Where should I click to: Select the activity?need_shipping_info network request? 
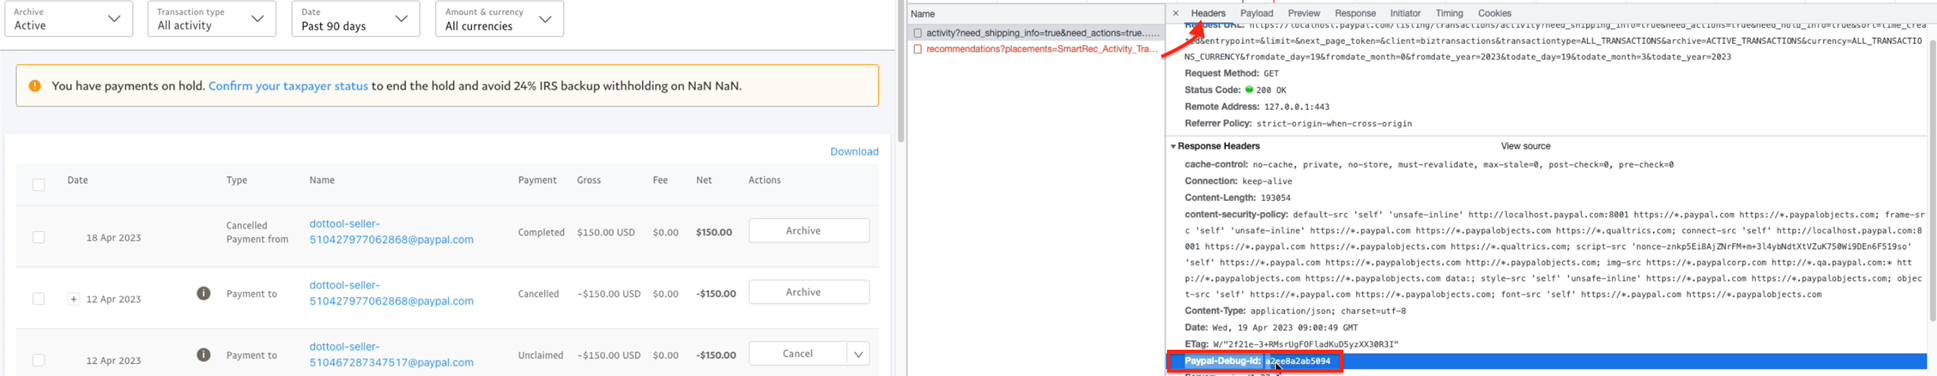pyautogui.click(x=1036, y=33)
